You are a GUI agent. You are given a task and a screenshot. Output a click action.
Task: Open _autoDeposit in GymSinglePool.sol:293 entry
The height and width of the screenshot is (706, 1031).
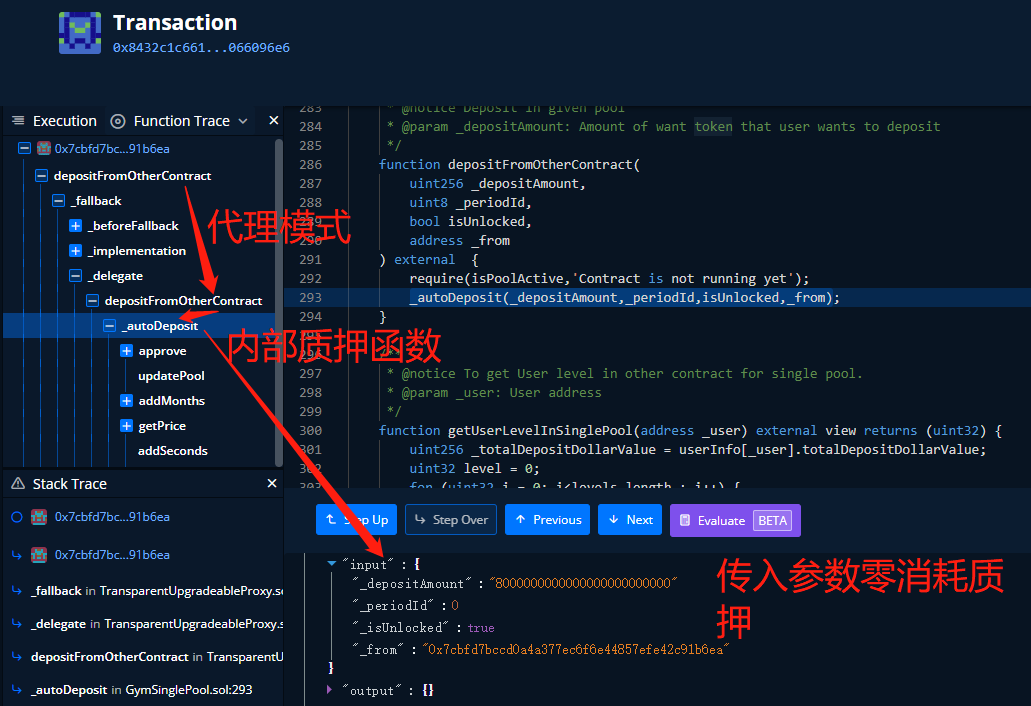pos(141,690)
